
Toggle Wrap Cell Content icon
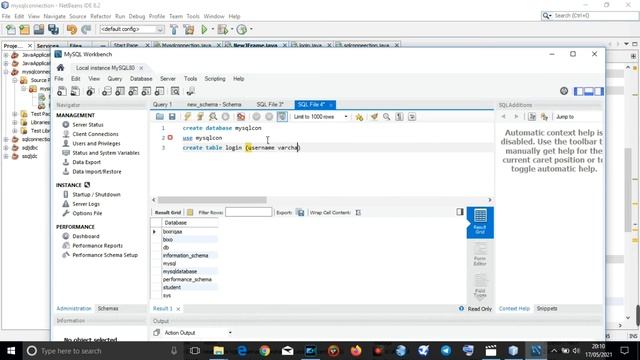358,212
